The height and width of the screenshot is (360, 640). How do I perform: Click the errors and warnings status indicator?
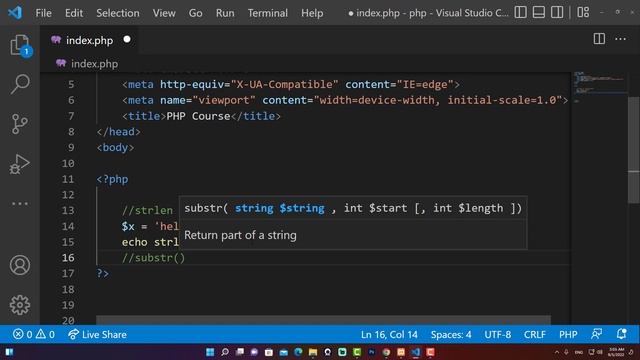(34, 334)
